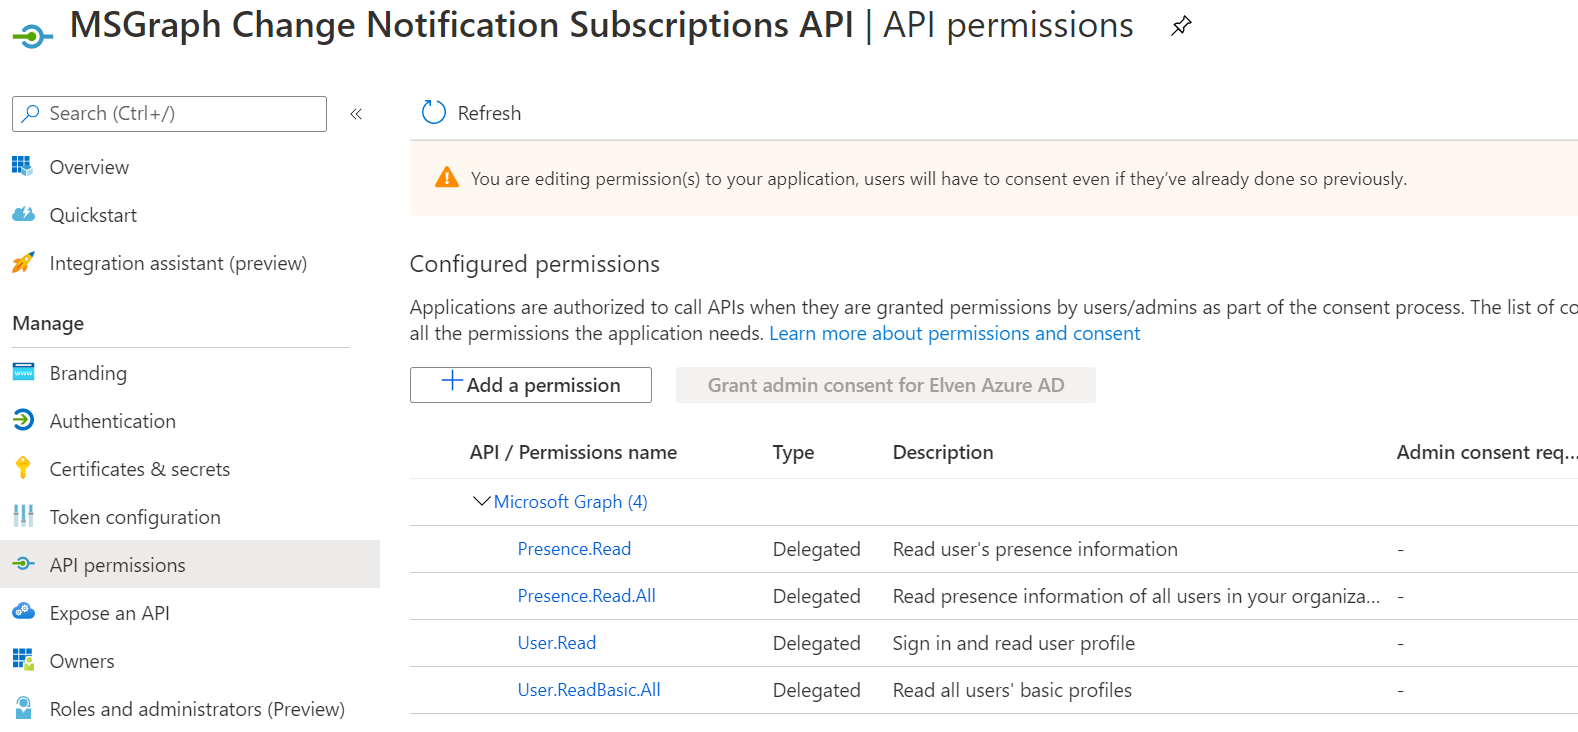This screenshot has height=732, width=1578.
Task: Click 'Sign in and read user profile' description
Action: click(x=1014, y=643)
